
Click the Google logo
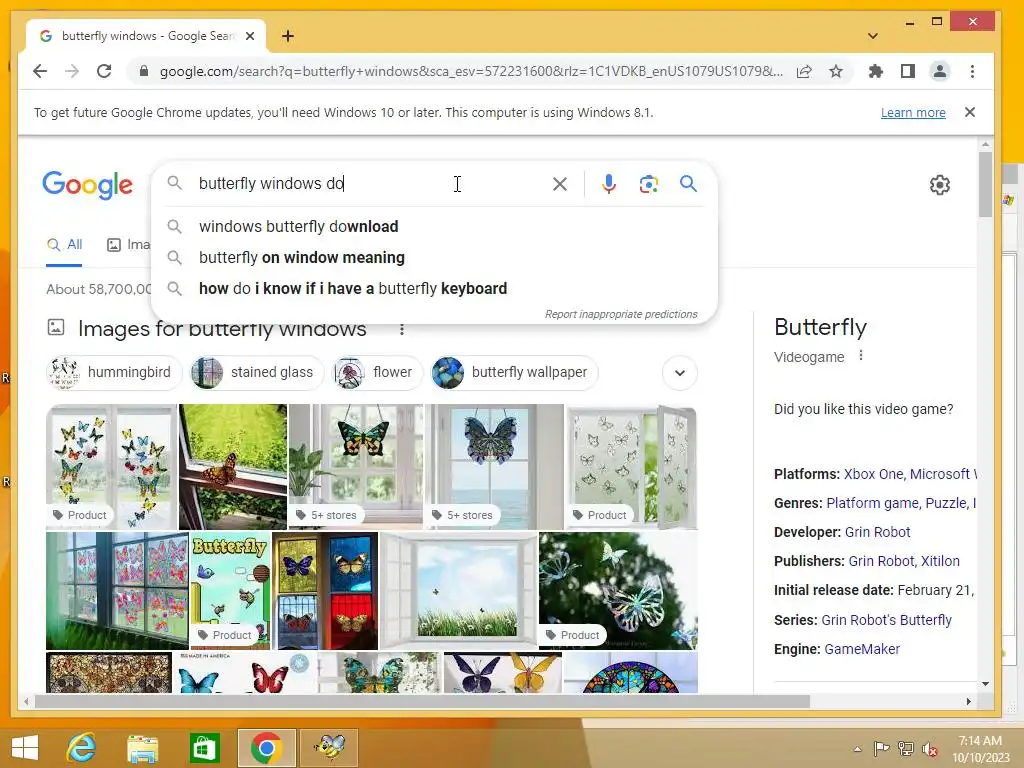[x=88, y=185]
